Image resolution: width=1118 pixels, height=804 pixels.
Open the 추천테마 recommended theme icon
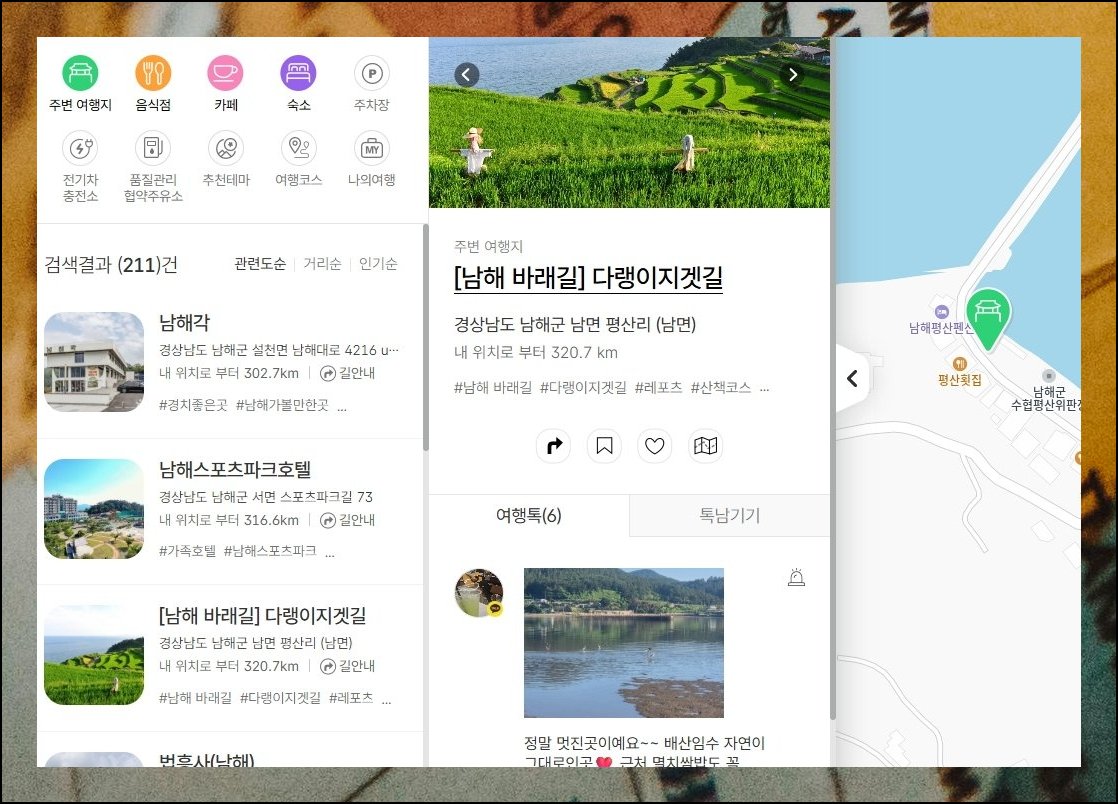coord(226,148)
